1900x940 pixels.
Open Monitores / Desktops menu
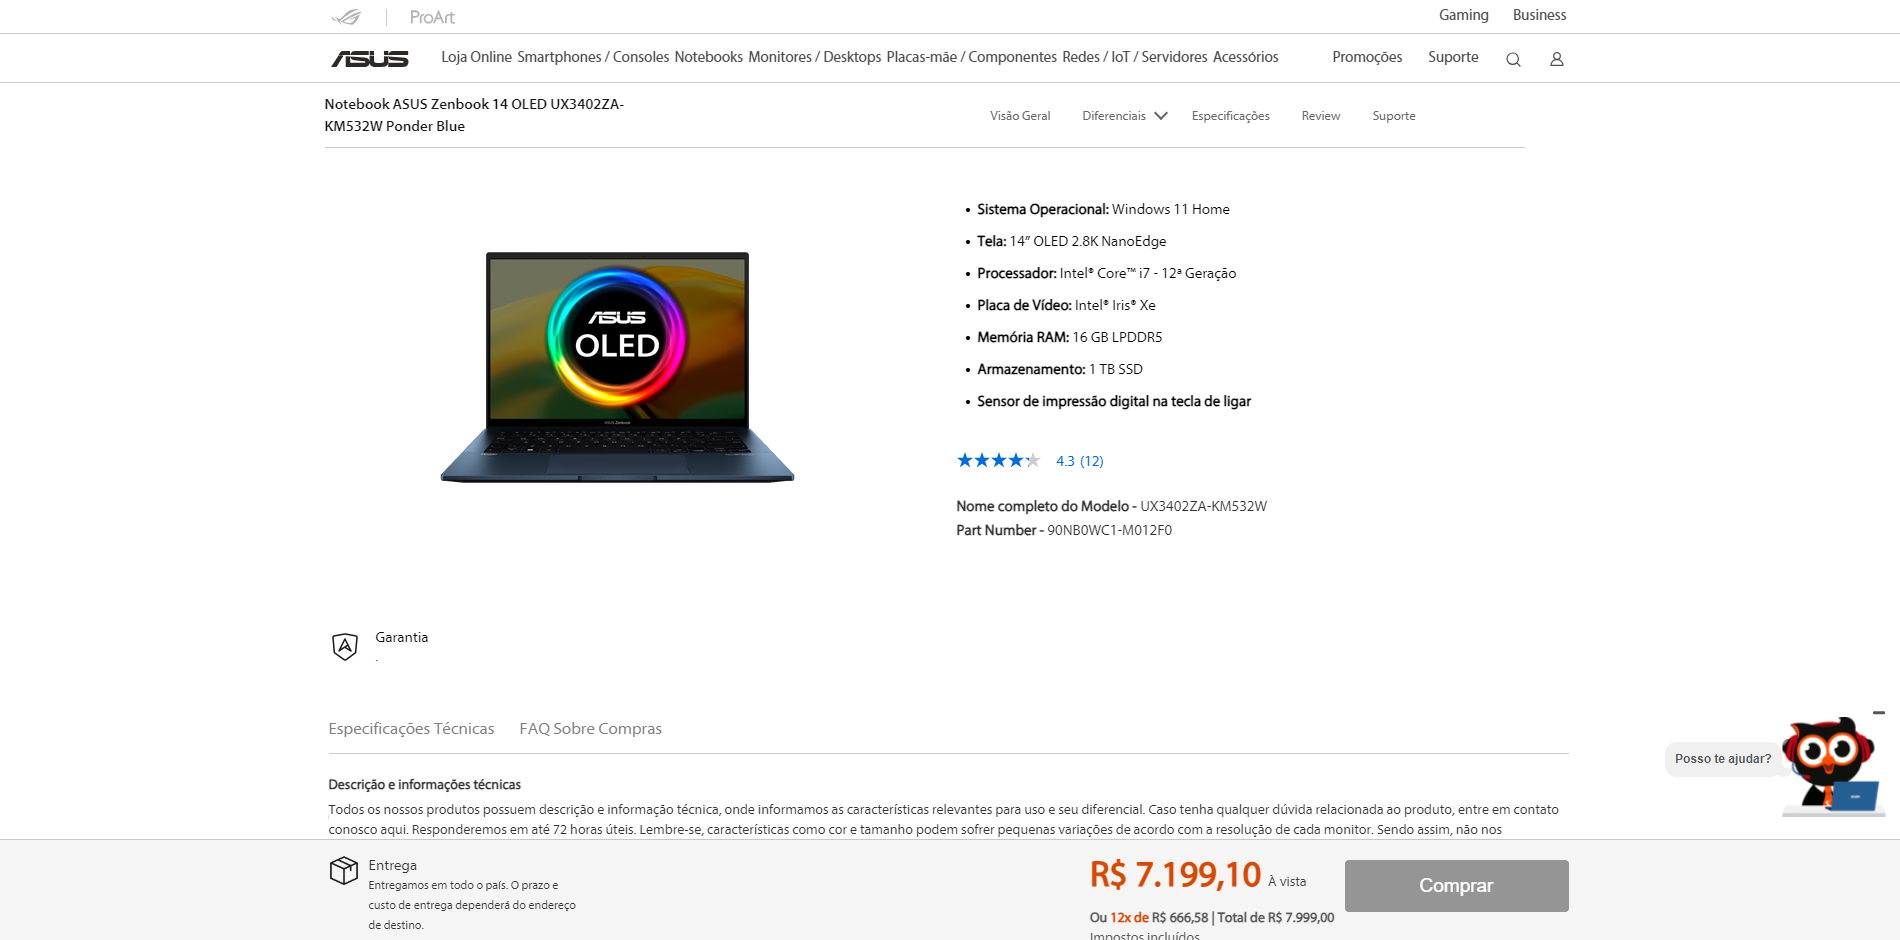click(814, 57)
